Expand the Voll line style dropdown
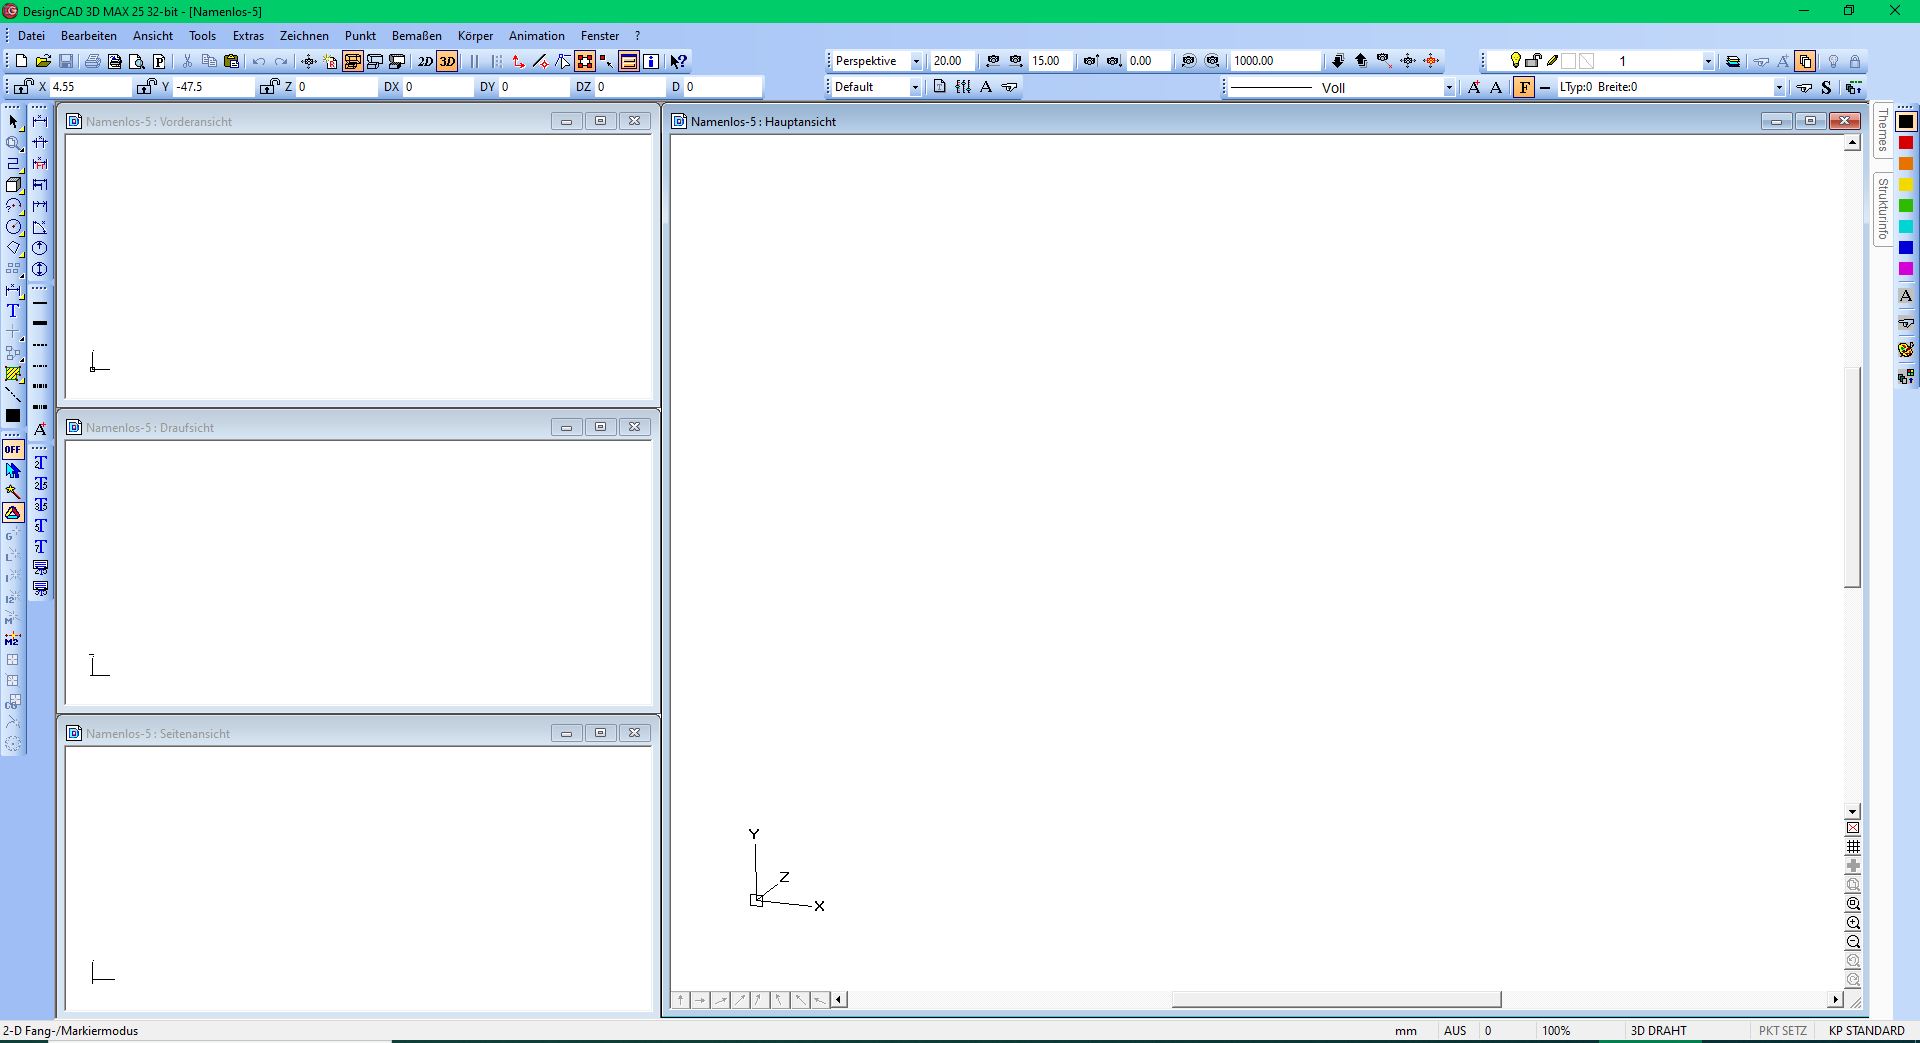 point(1448,87)
